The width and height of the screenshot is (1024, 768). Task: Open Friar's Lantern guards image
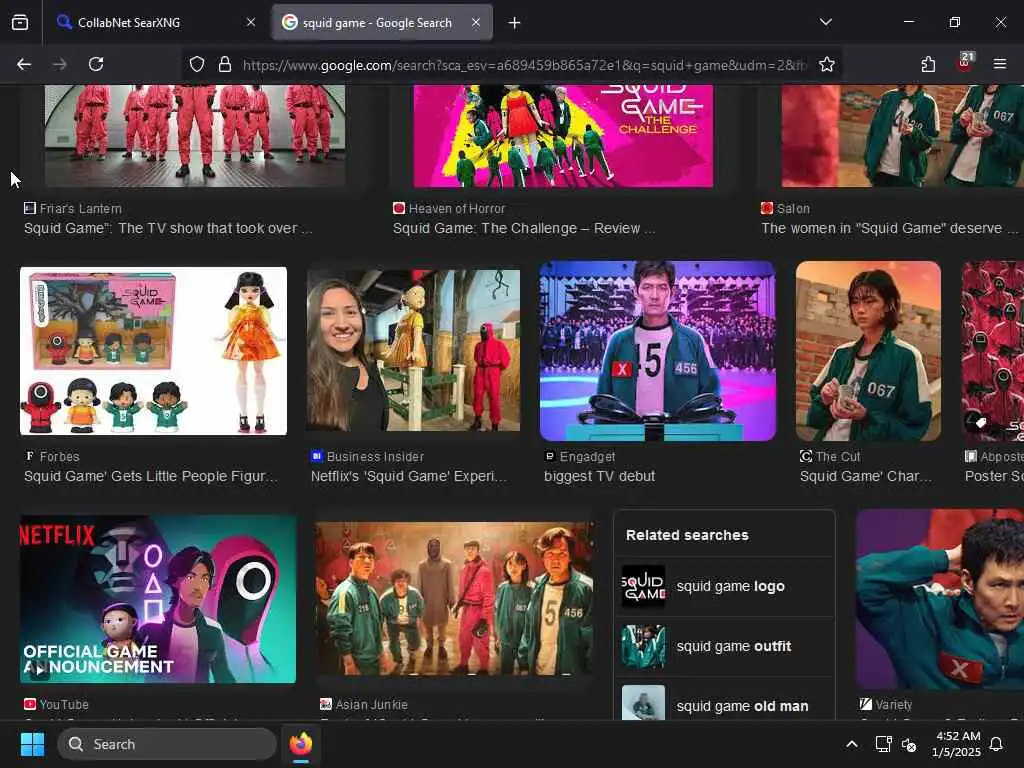tap(195, 135)
